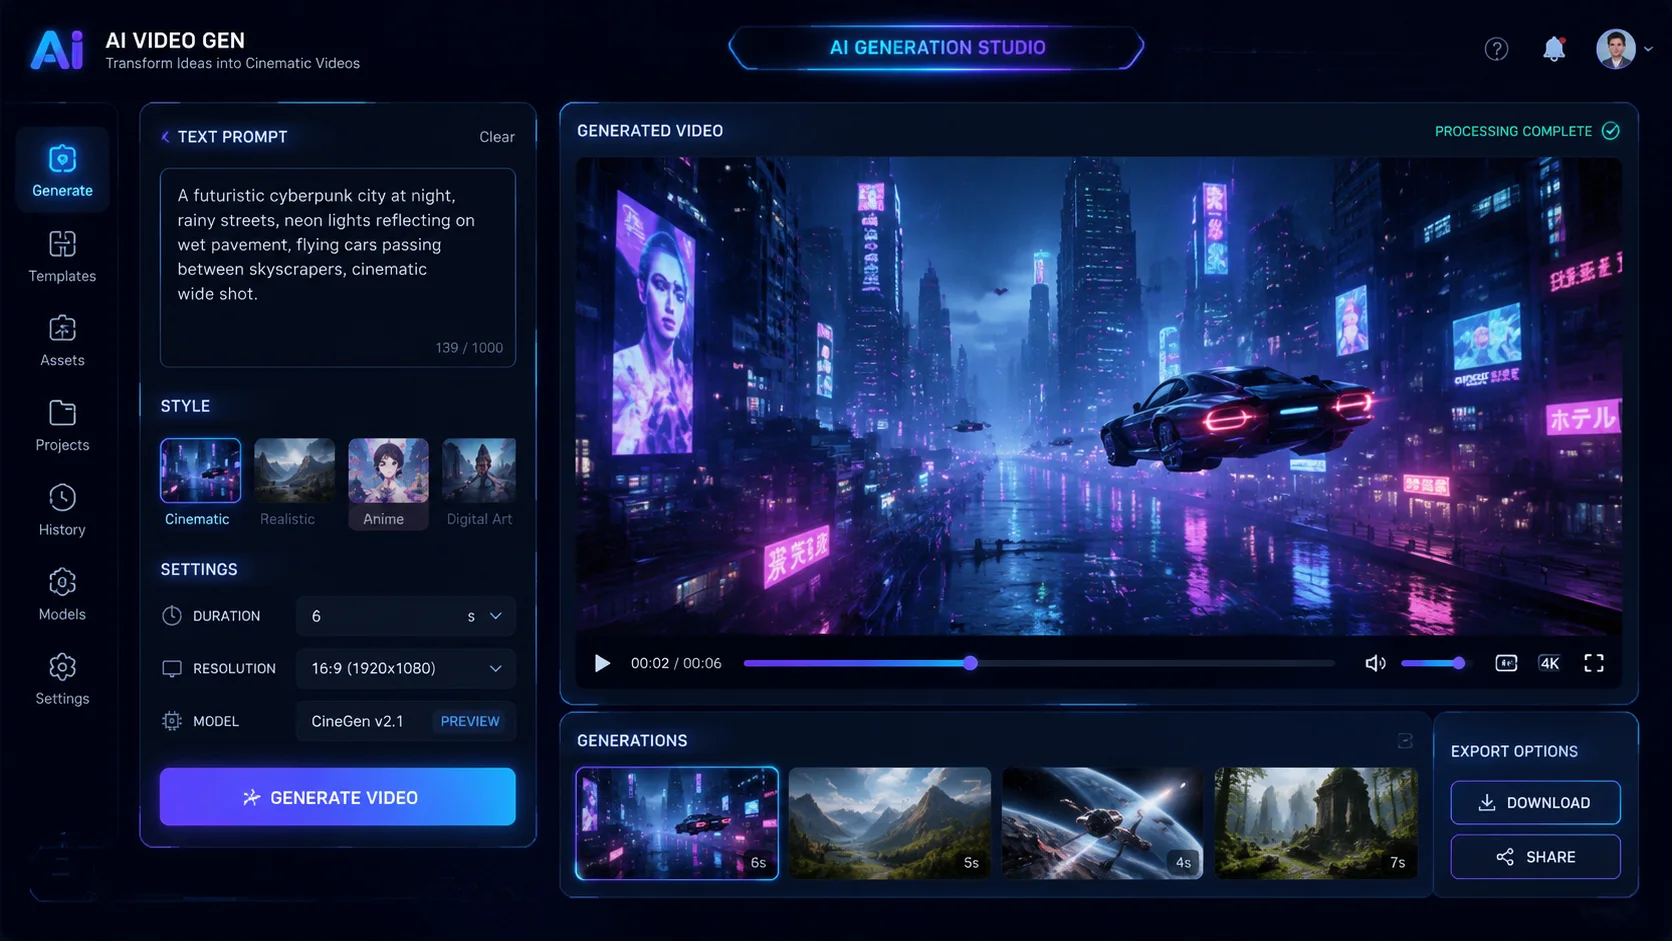Open the Models sidebar section
1672x941 pixels.
(62, 595)
